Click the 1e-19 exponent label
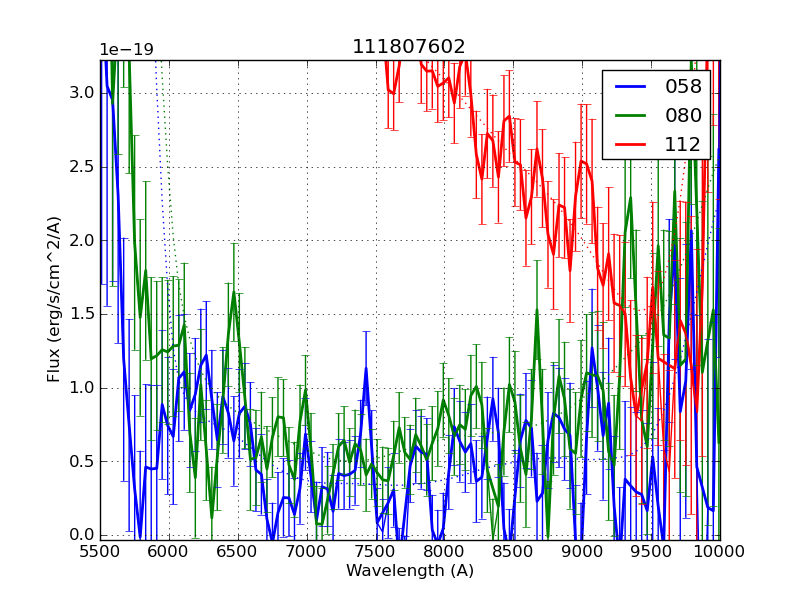Viewport: 800px width, 600px height. coord(126,50)
